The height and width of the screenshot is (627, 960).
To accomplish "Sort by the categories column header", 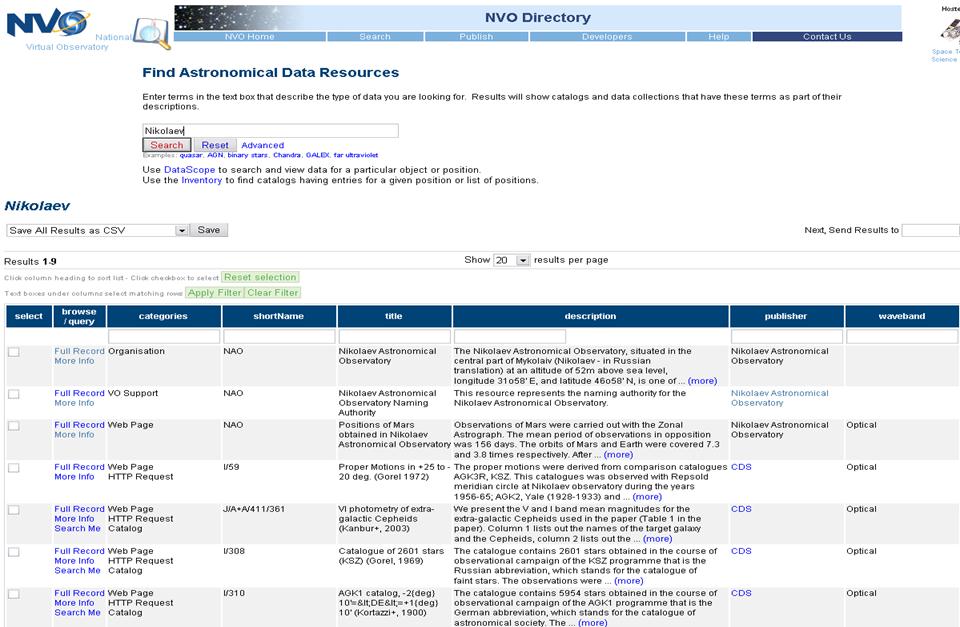I will click(x=163, y=316).
